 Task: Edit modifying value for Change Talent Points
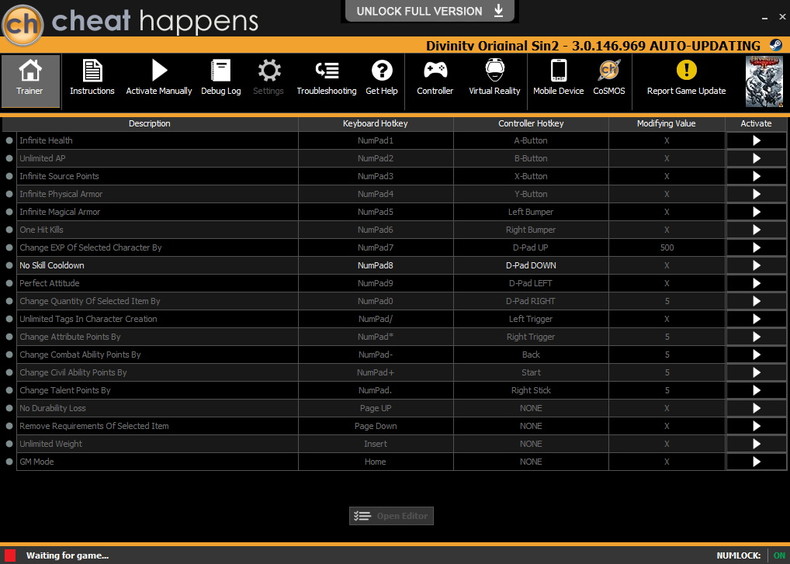pyautogui.click(x=667, y=390)
